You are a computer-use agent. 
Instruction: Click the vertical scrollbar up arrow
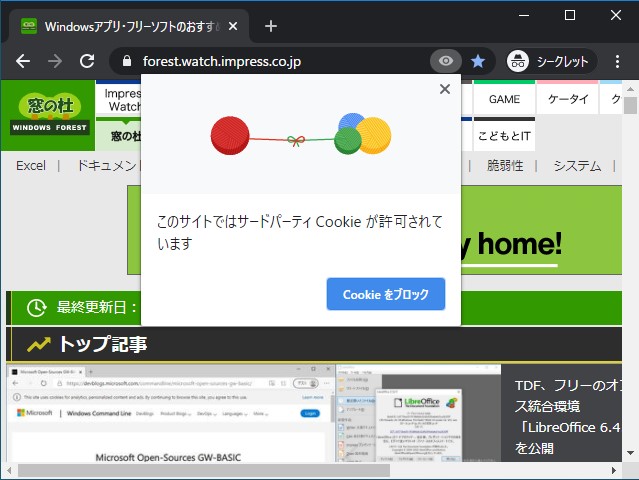tap(630, 88)
